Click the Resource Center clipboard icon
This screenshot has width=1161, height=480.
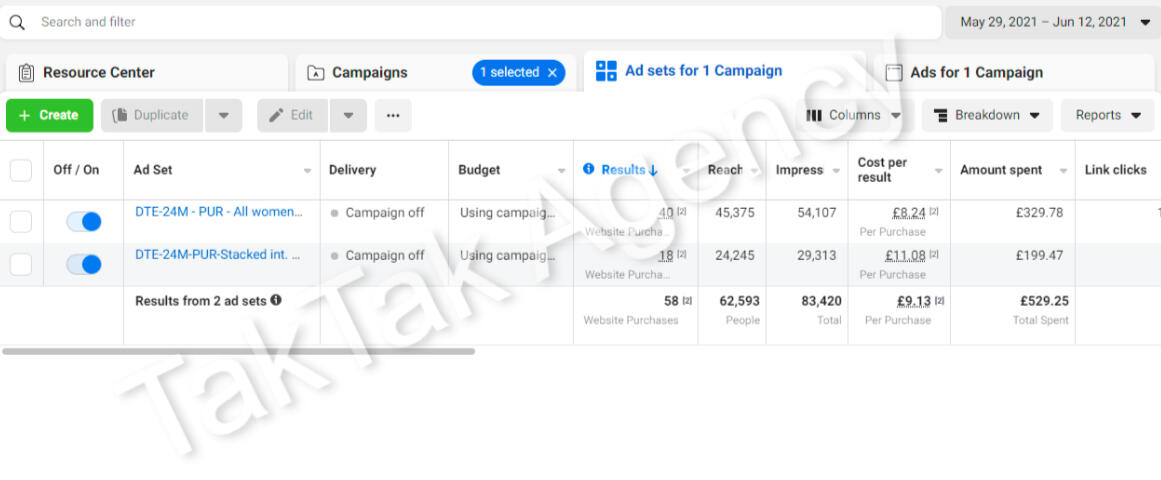pos(27,73)
